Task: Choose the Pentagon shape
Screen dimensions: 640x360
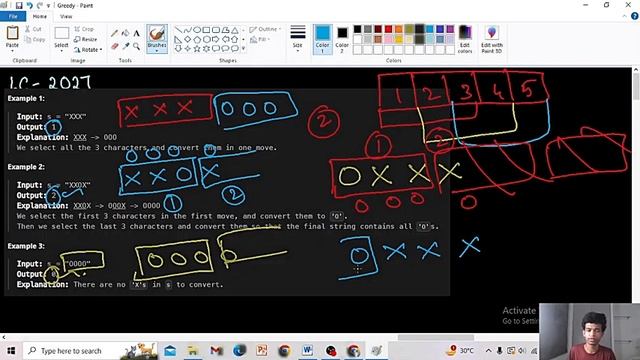Action: pos(197,39)
